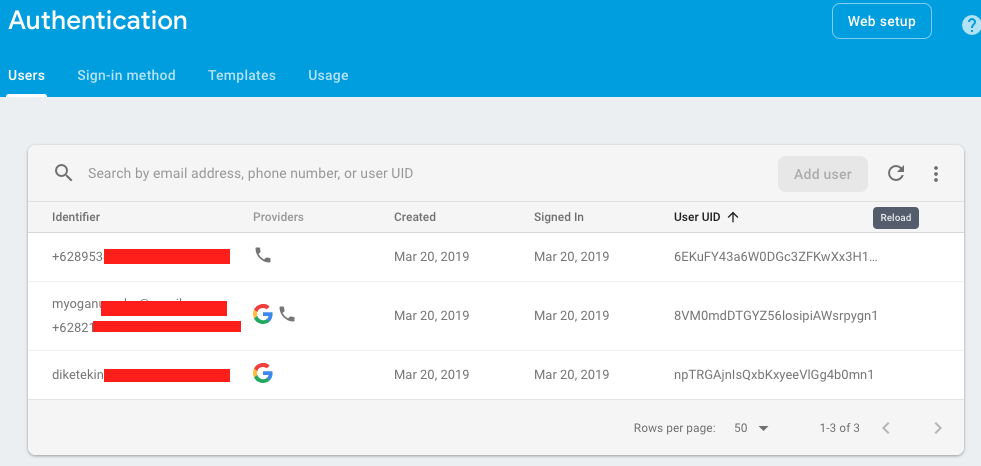
Task: Click phone icon beside Google in second row
Action: click(x=287, y=314)
